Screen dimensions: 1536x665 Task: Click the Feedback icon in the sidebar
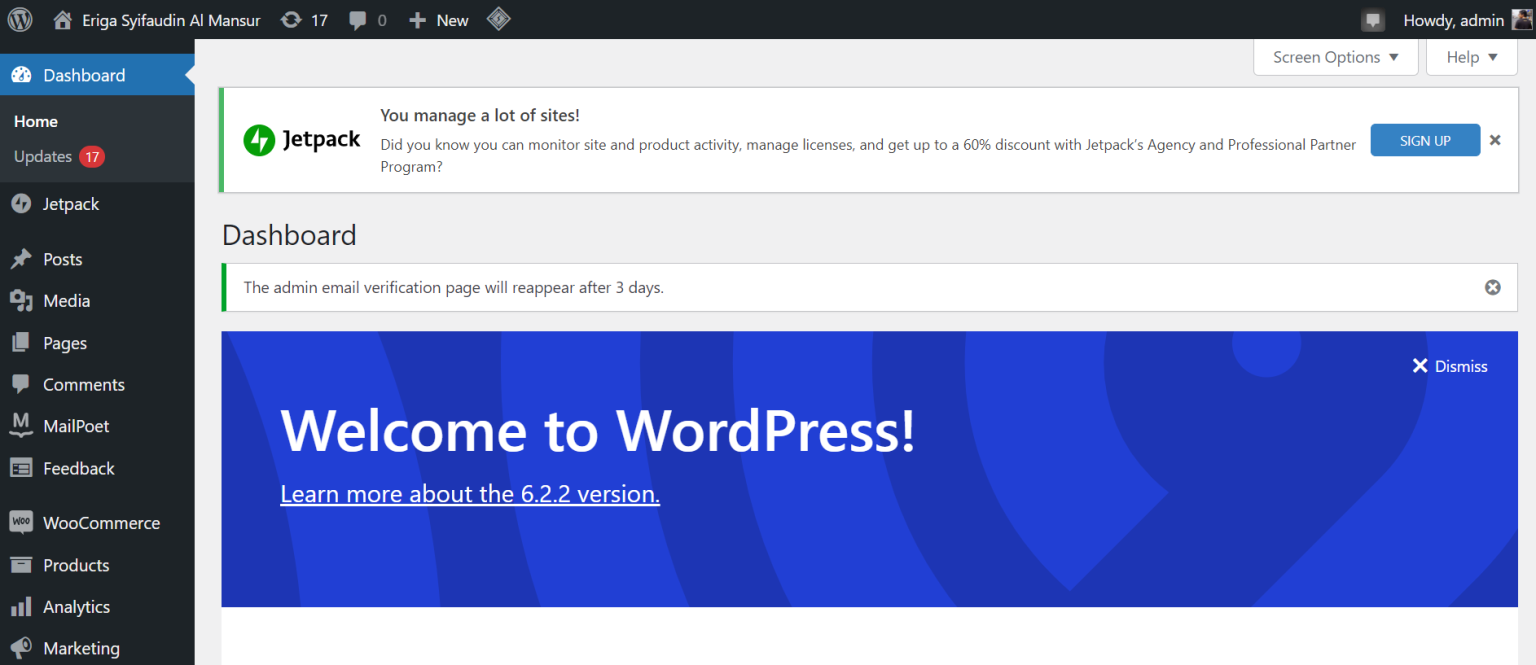pos(21,467)
